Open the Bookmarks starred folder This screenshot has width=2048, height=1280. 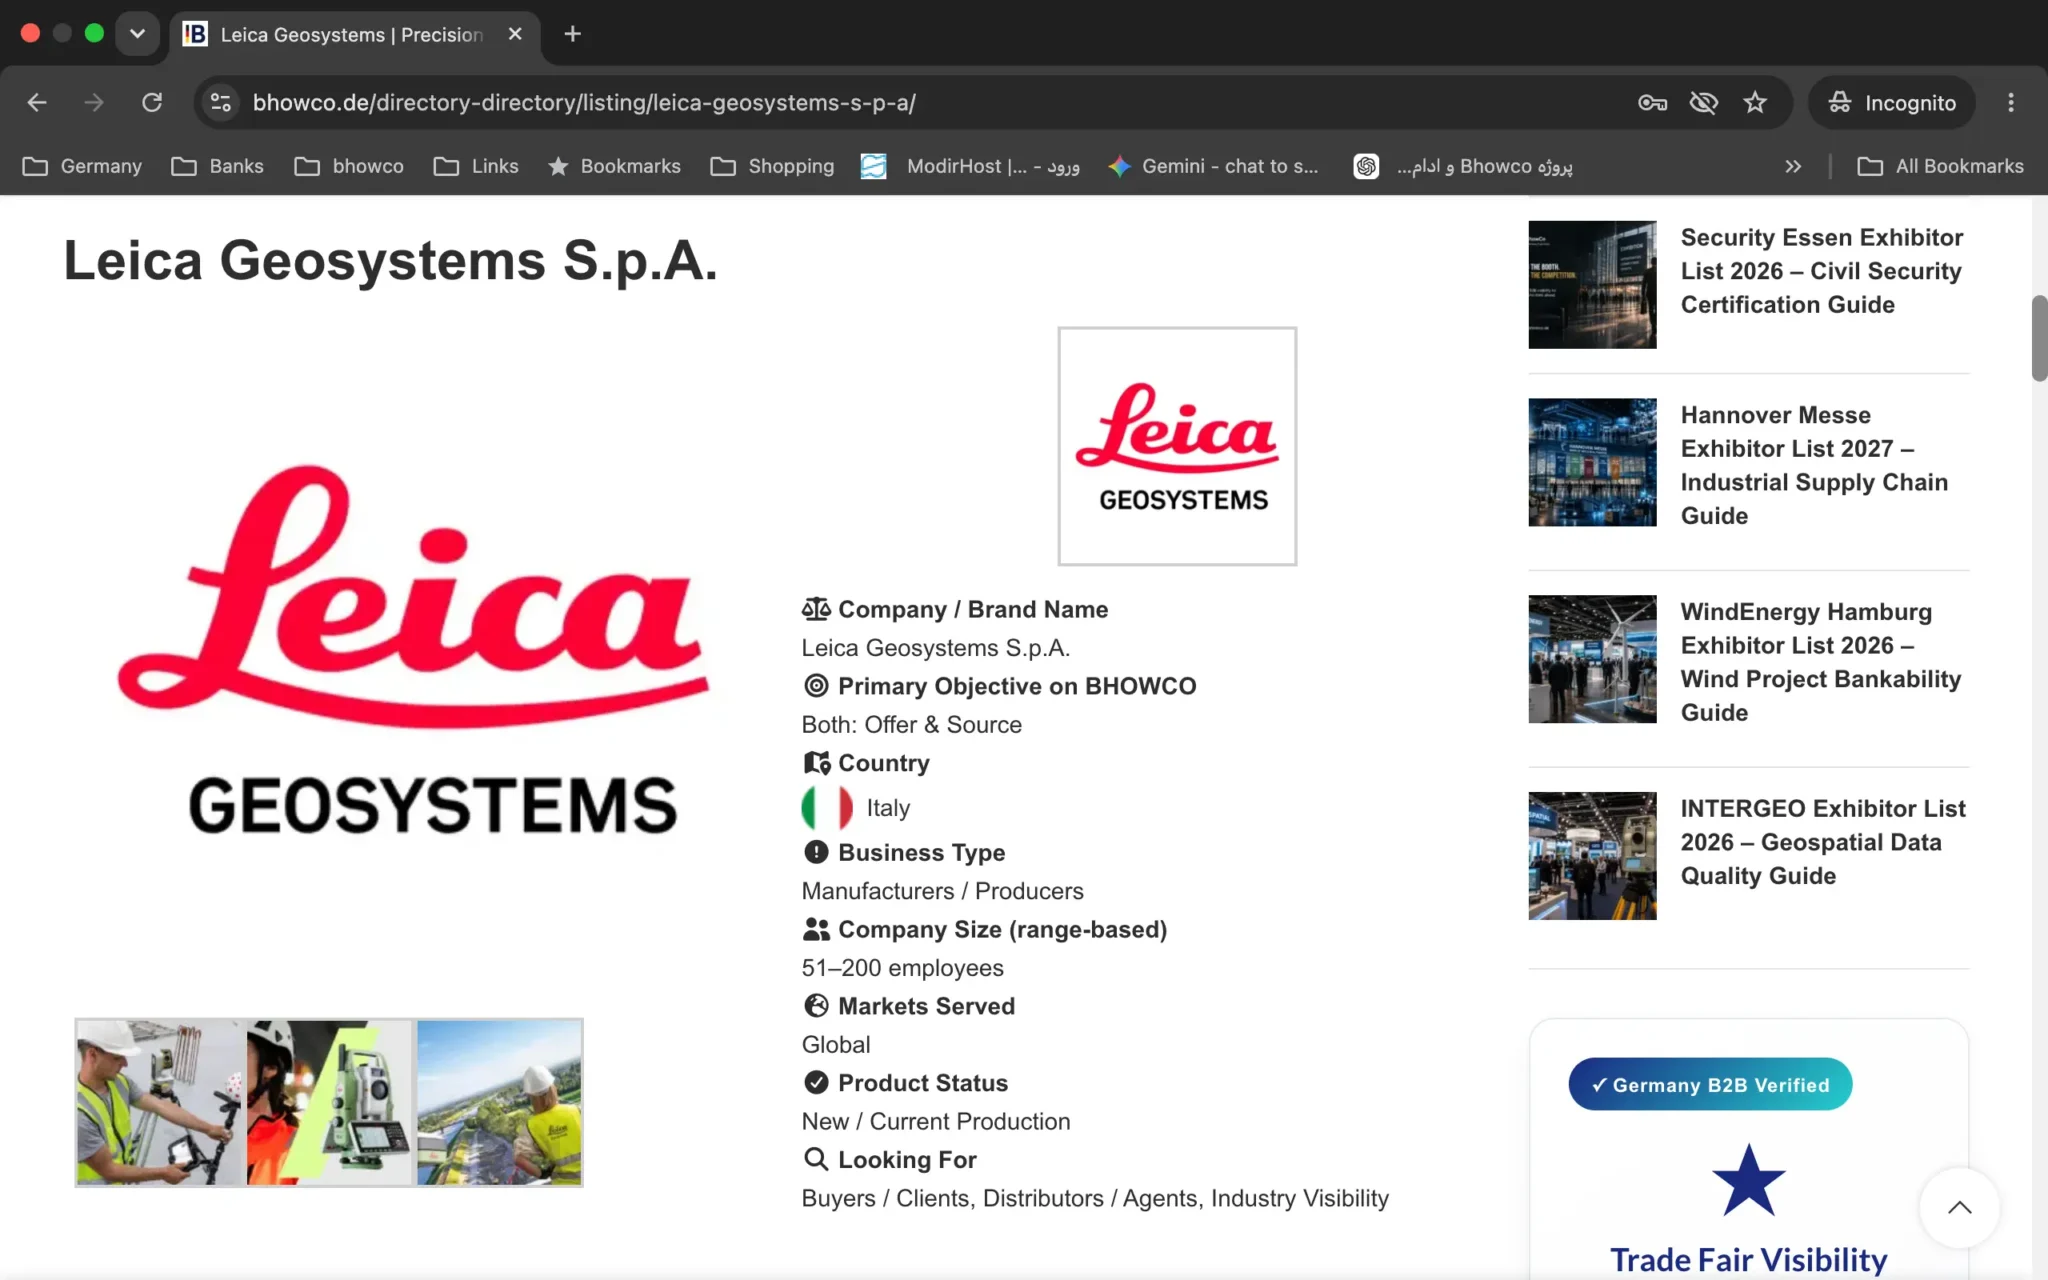pyautogui.click(x=614, y=166)
